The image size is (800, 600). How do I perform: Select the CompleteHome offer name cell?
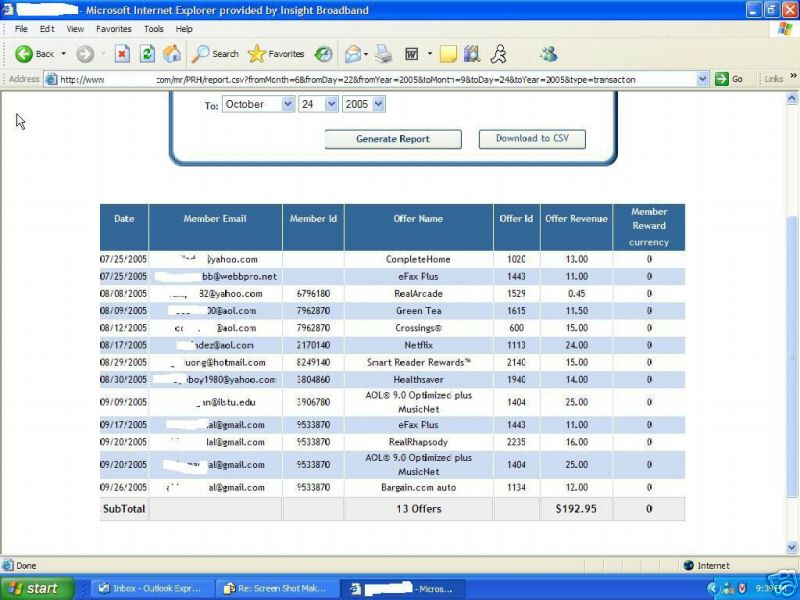418,259
